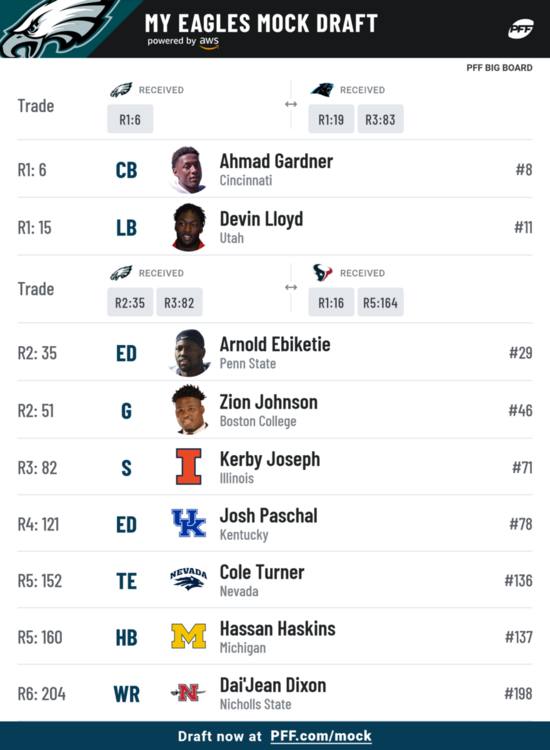Click the PFF BIG BOARD label
This screenshot has height=750, width=550.
coord(499,68)
